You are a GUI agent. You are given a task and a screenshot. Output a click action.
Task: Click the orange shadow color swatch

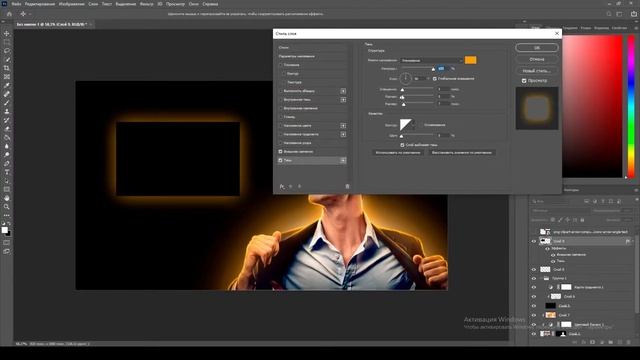[x=470, y=60]
